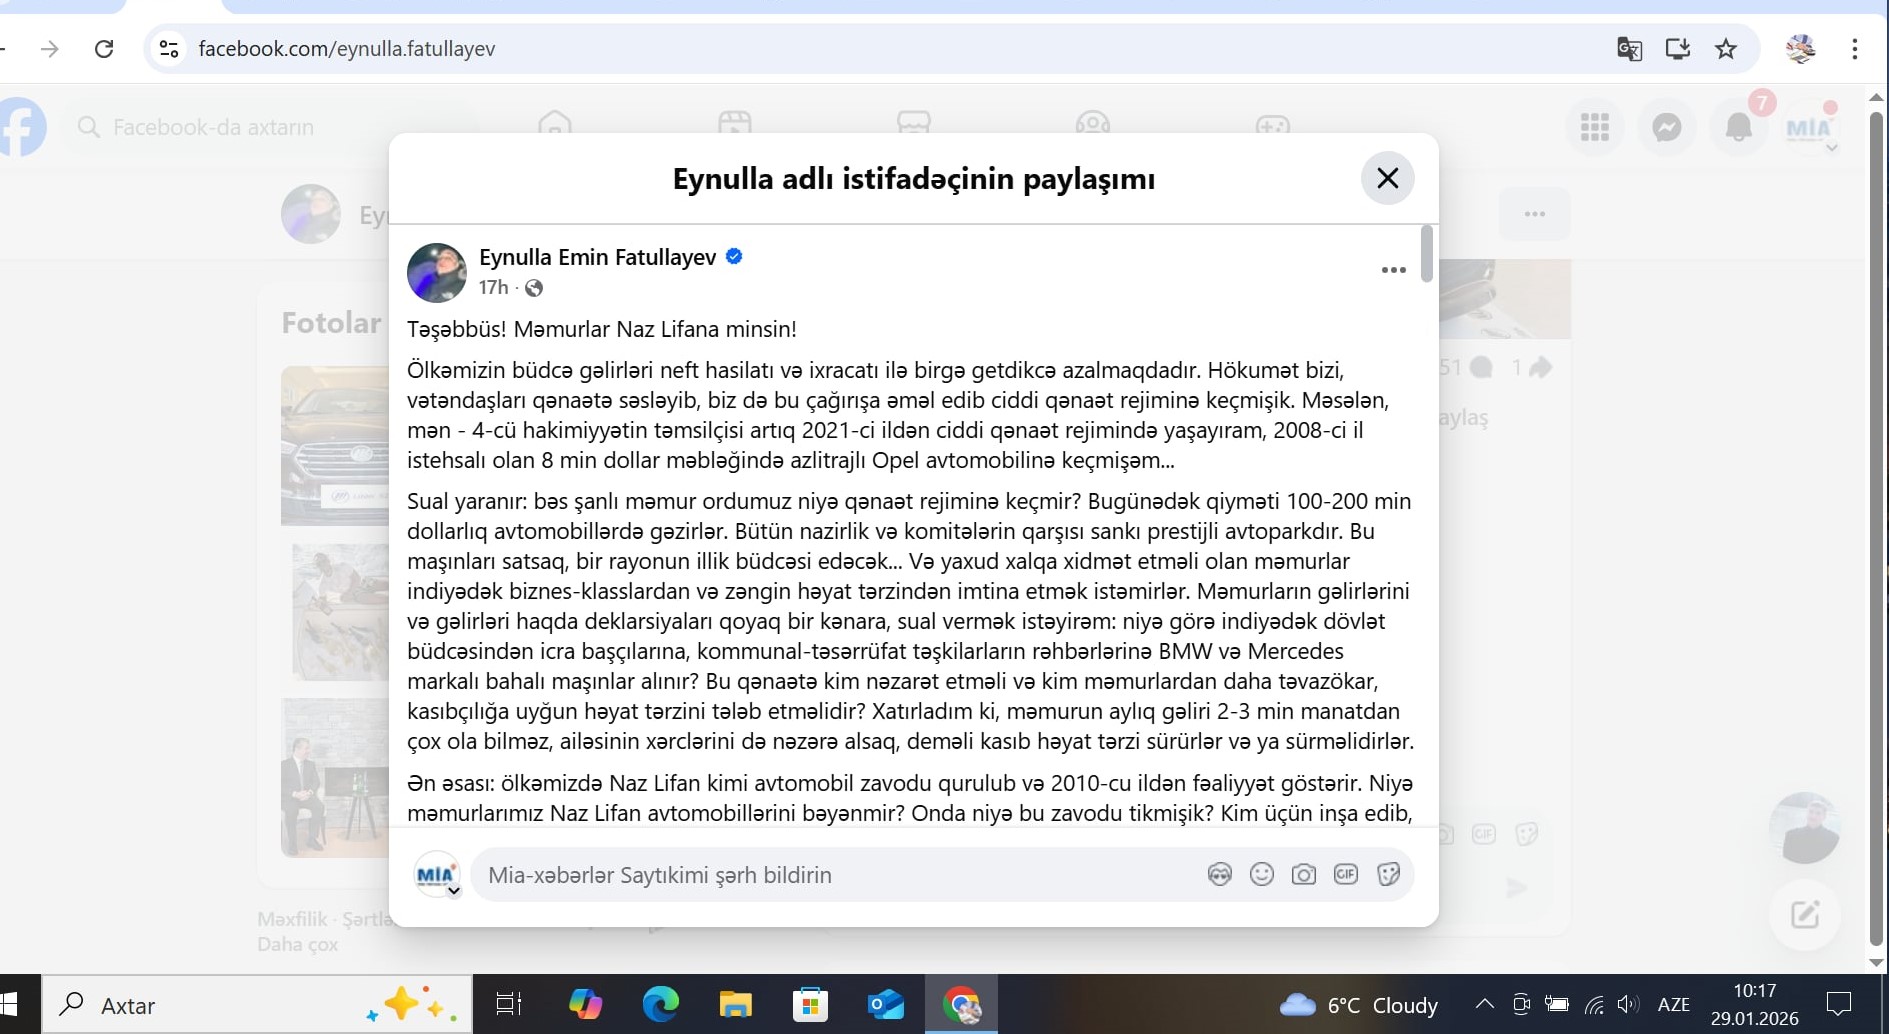Viewport: 1889px width, 1034px height.
Task: Show hidden system tray icons
Action: coord(1485,1004)
